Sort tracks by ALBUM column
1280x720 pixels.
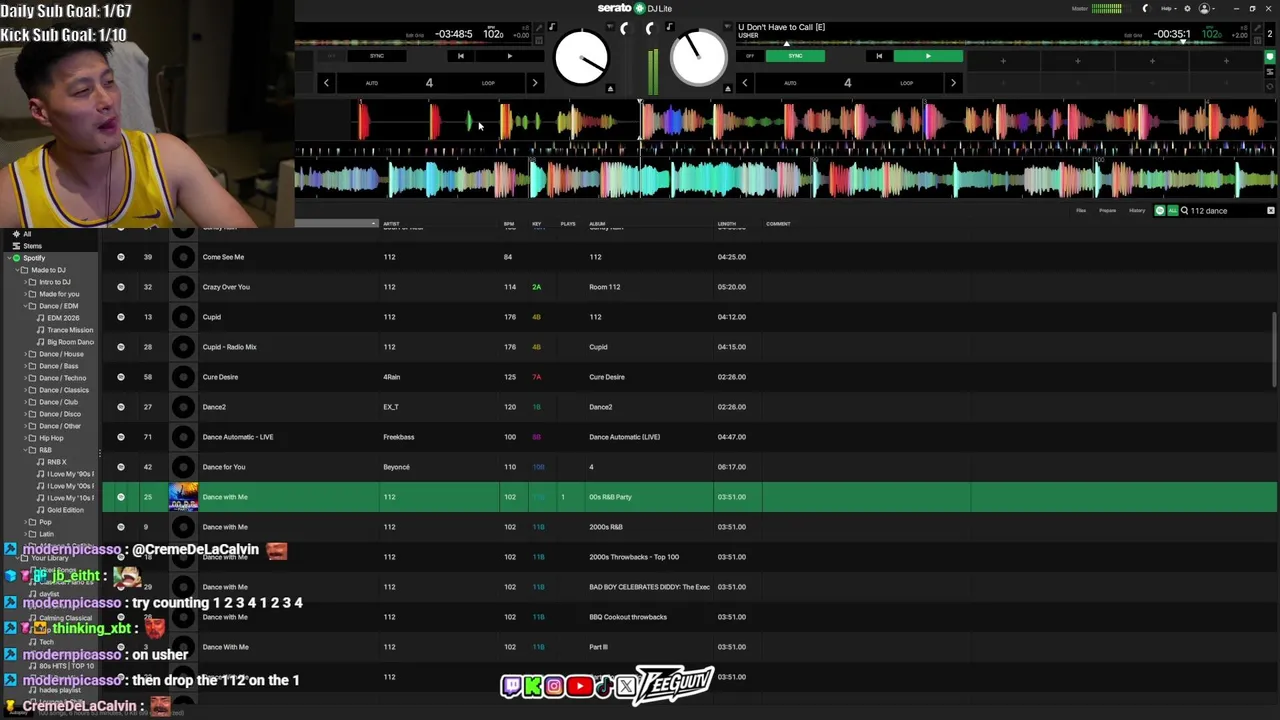[x=597, y=224]
